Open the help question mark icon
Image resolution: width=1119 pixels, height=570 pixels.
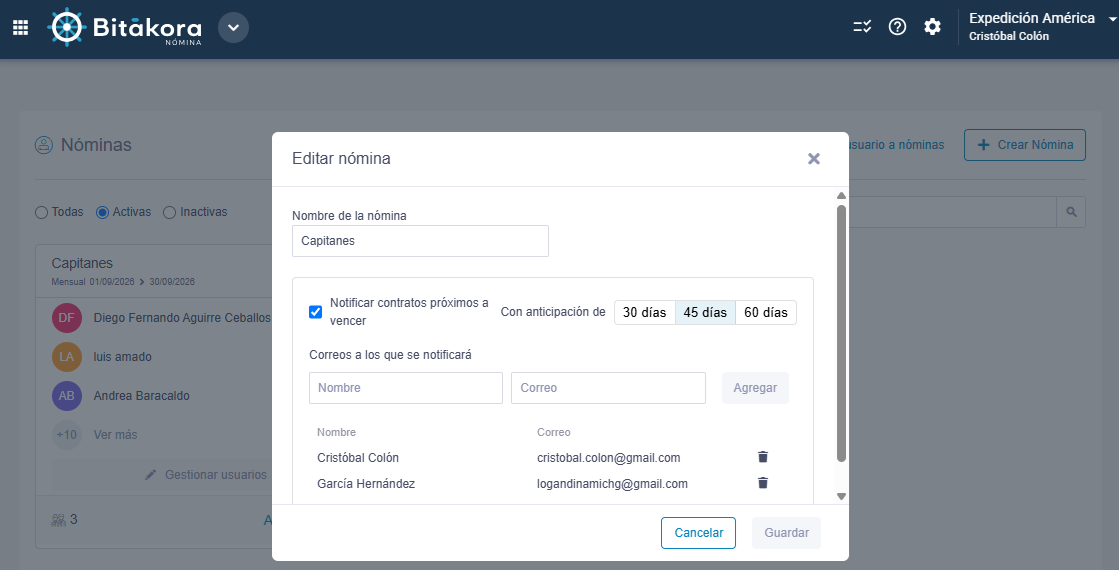click(897, 27)
